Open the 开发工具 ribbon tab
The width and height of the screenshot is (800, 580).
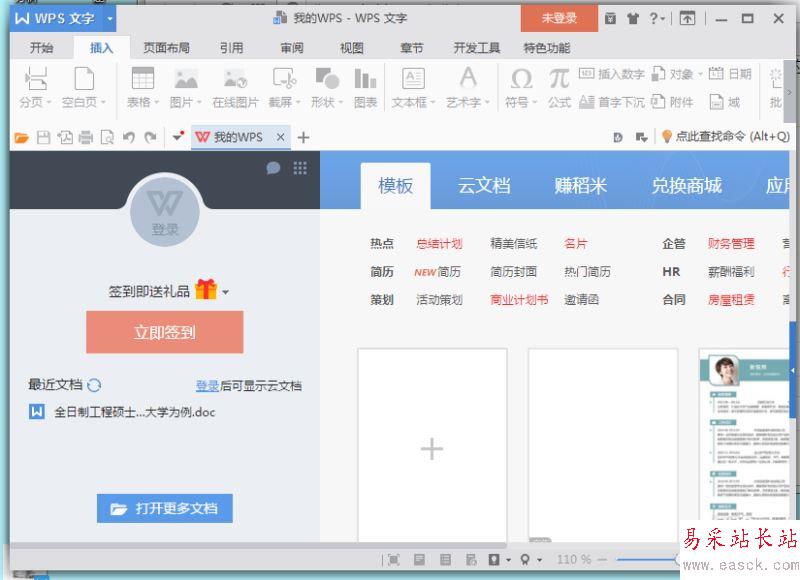[477, 48]
